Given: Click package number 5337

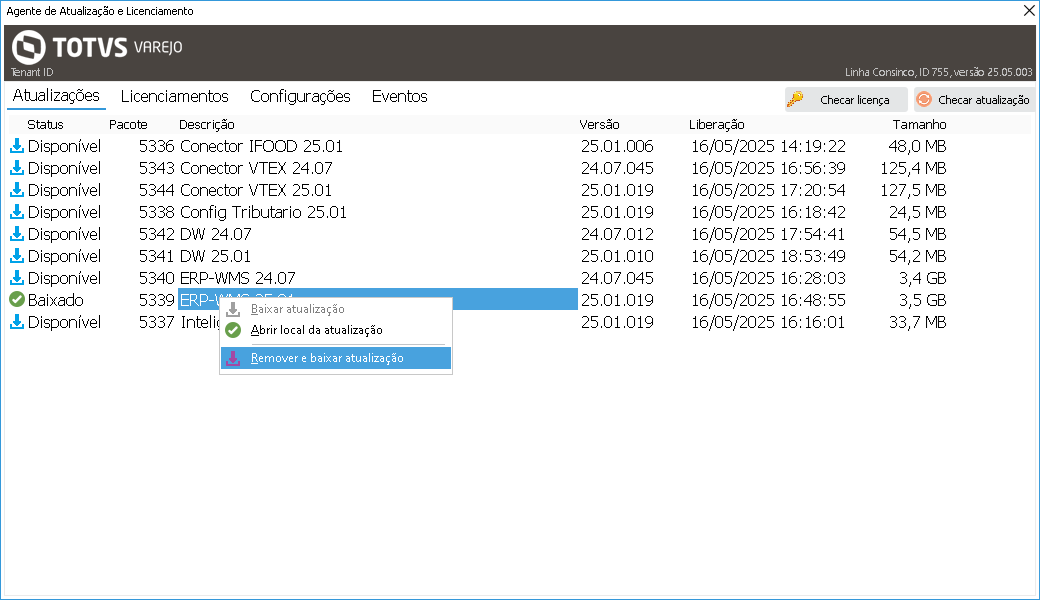Looking at the screenshot, I should point(157,322).
